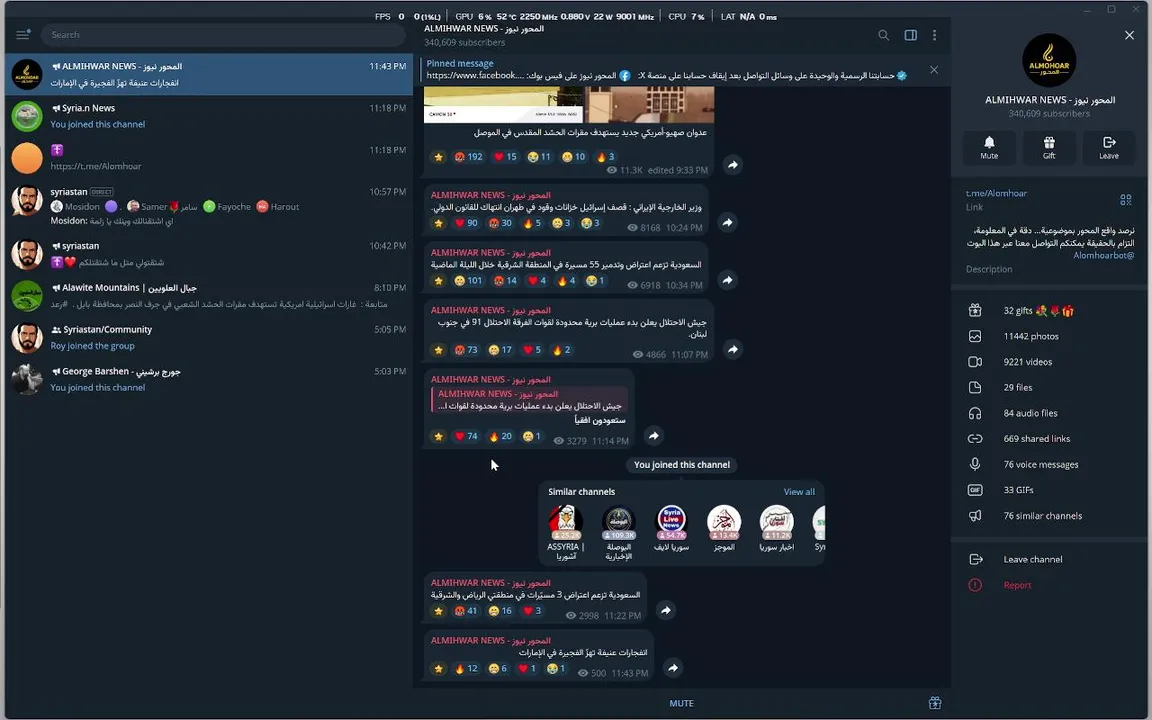Report this channel

coord(1049,586)
